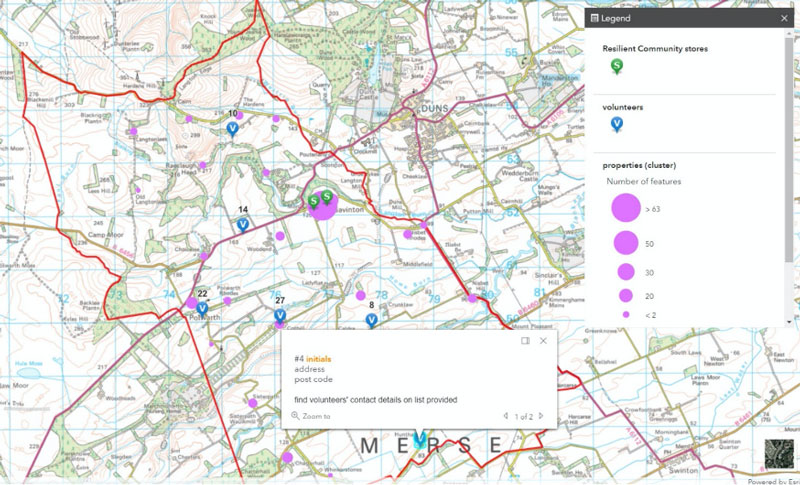
Task: Click the purple cluster dot near Nisbet Hill
Action: tap(472, 298)
